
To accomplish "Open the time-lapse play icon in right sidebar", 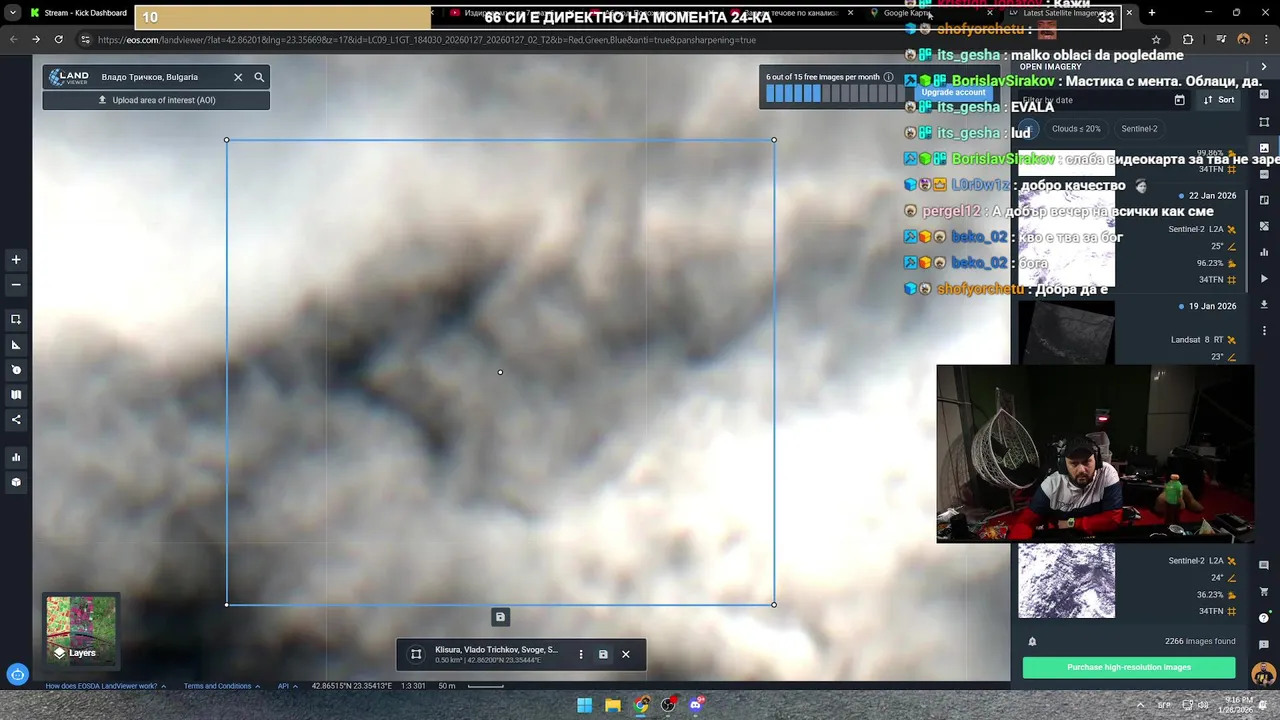I will tap(1264, 279).
